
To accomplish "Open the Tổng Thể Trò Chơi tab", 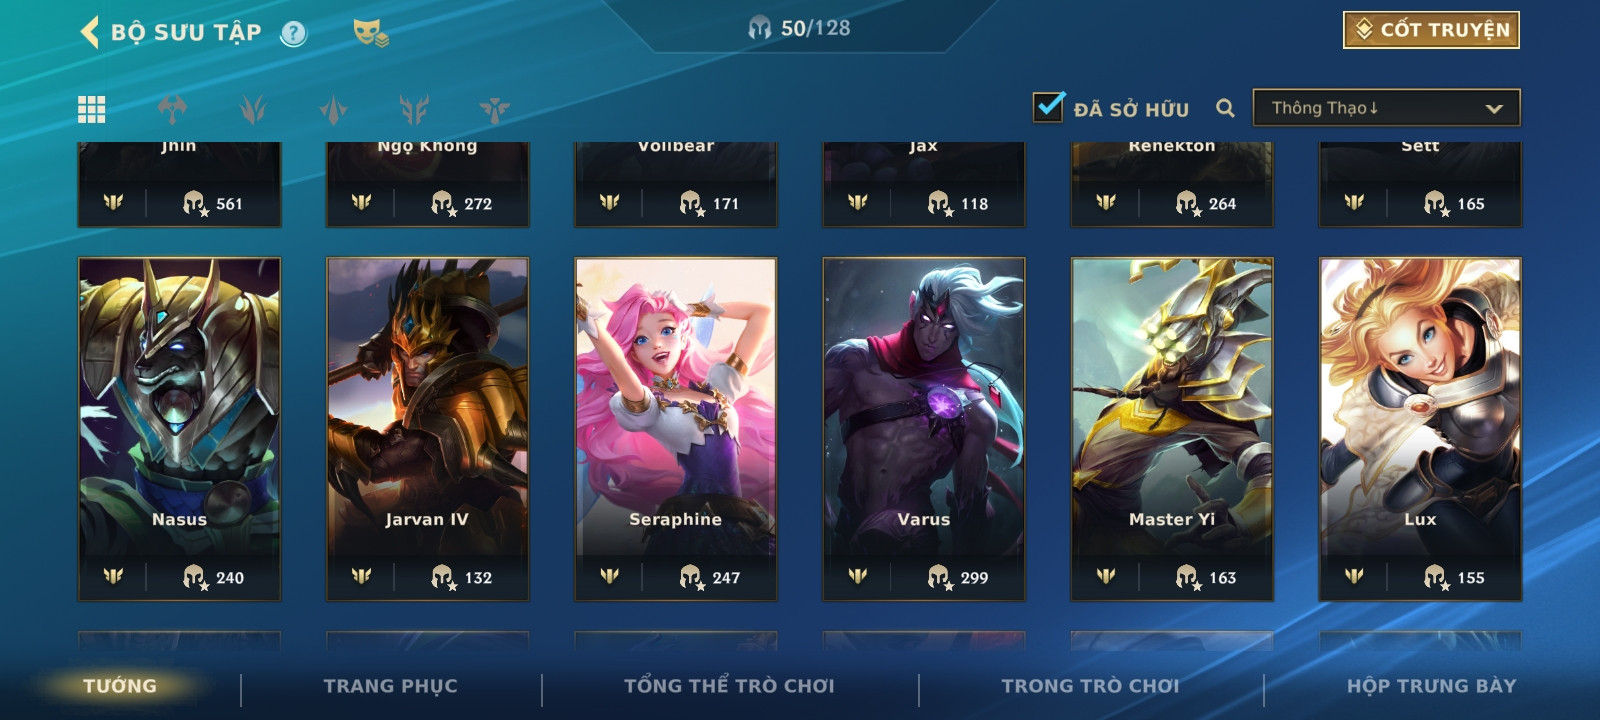I will pyautogui.click(x=729, y=686).
